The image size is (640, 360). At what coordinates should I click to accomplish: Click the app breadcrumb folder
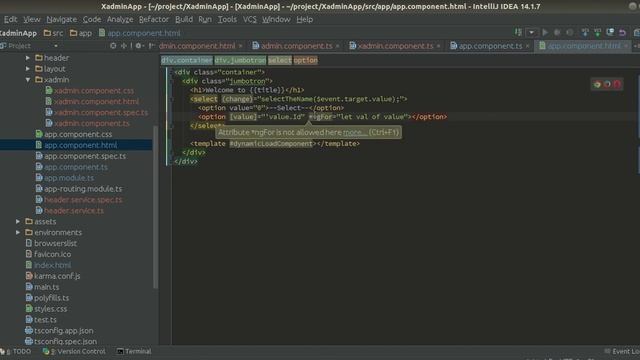tap(80, 33)
